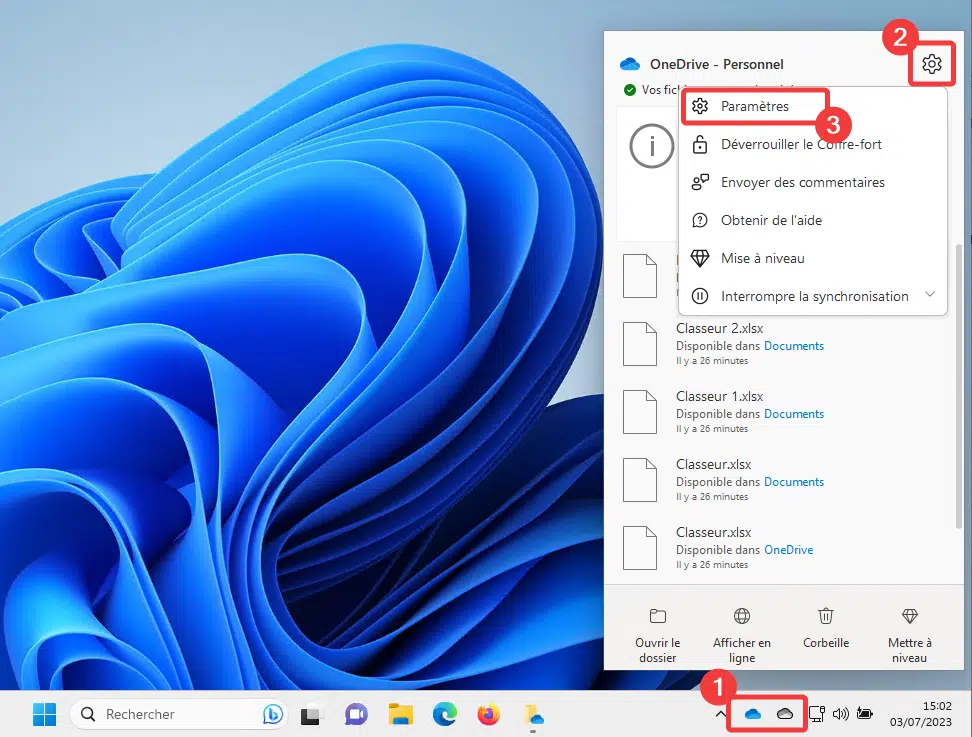Click the grey OneDrive cloud tray icon
Image resolution: width=972 pixels, height=737 pixels.
[785, 714]
